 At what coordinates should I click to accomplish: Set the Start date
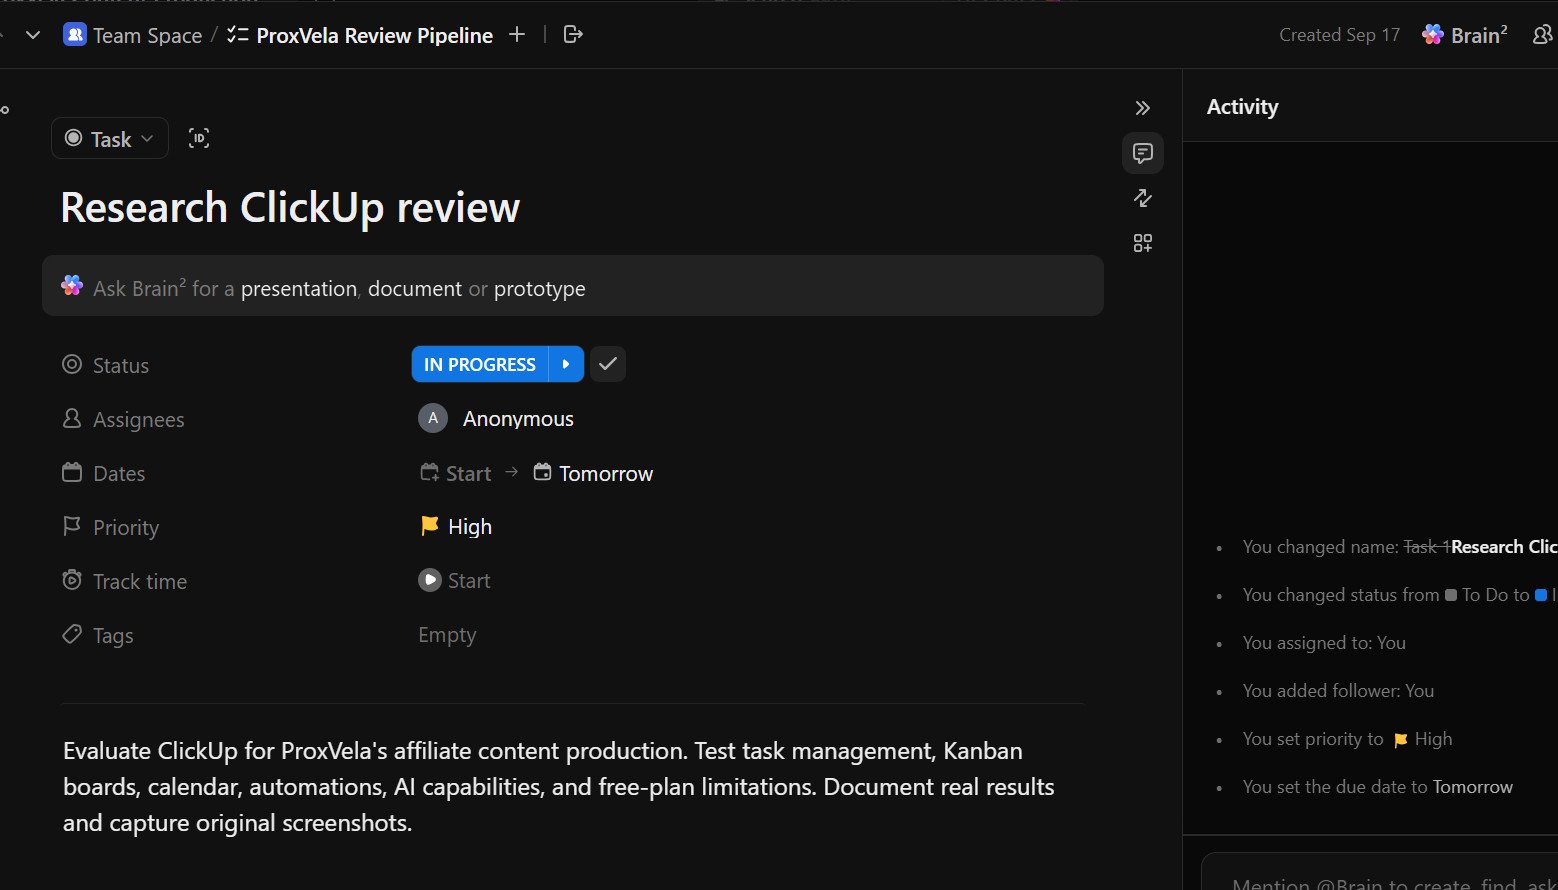click(456, 473)
